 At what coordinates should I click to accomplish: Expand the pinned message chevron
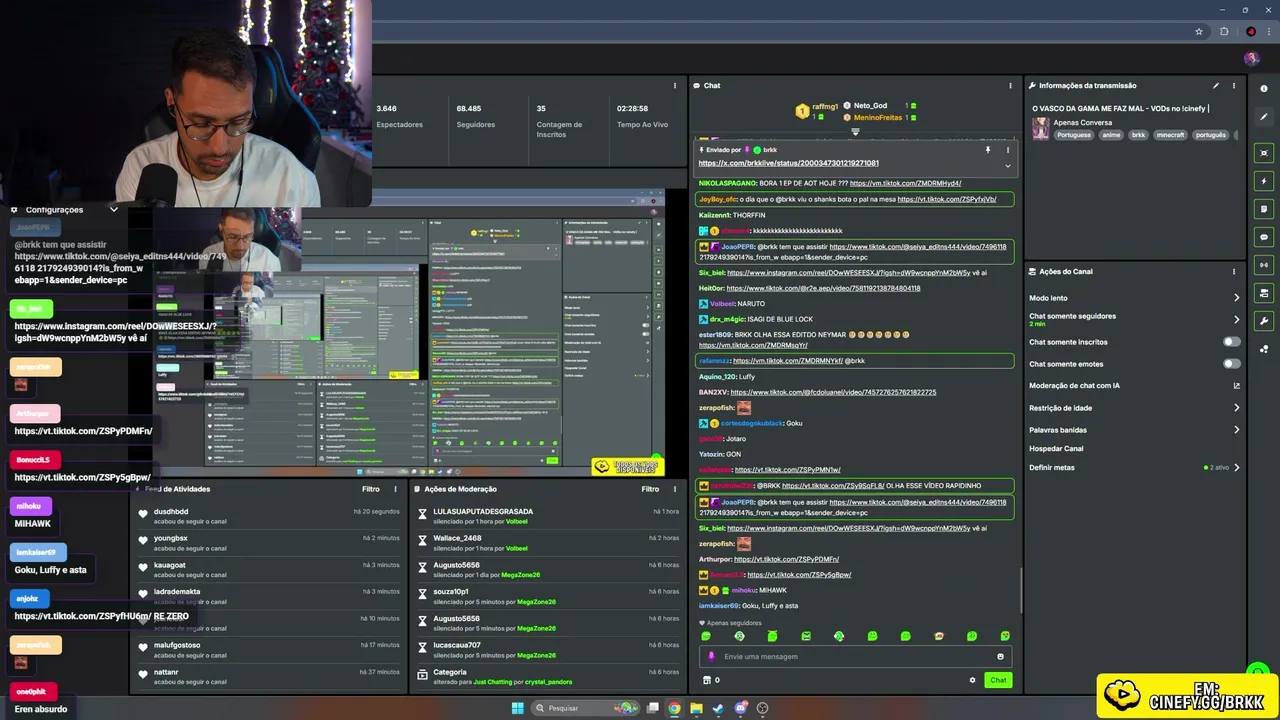point(1007,165)
